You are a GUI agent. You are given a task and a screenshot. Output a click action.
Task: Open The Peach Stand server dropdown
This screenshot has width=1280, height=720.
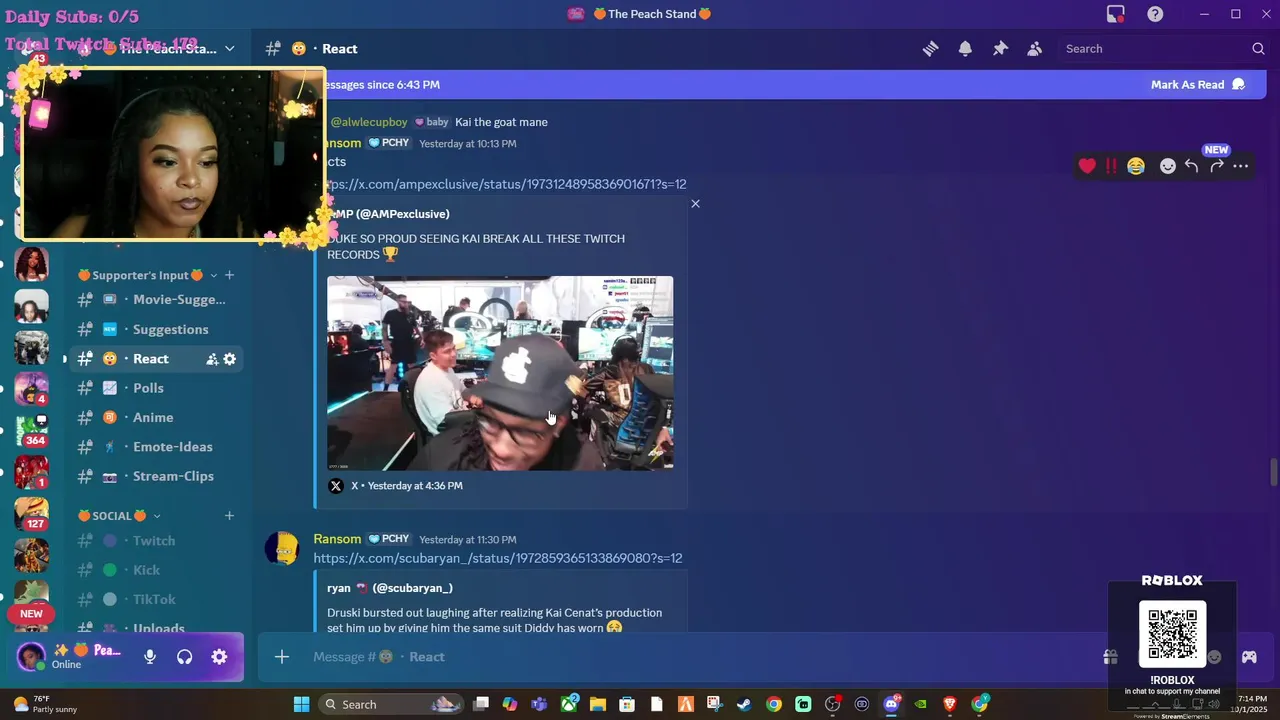tap(229, 48)
